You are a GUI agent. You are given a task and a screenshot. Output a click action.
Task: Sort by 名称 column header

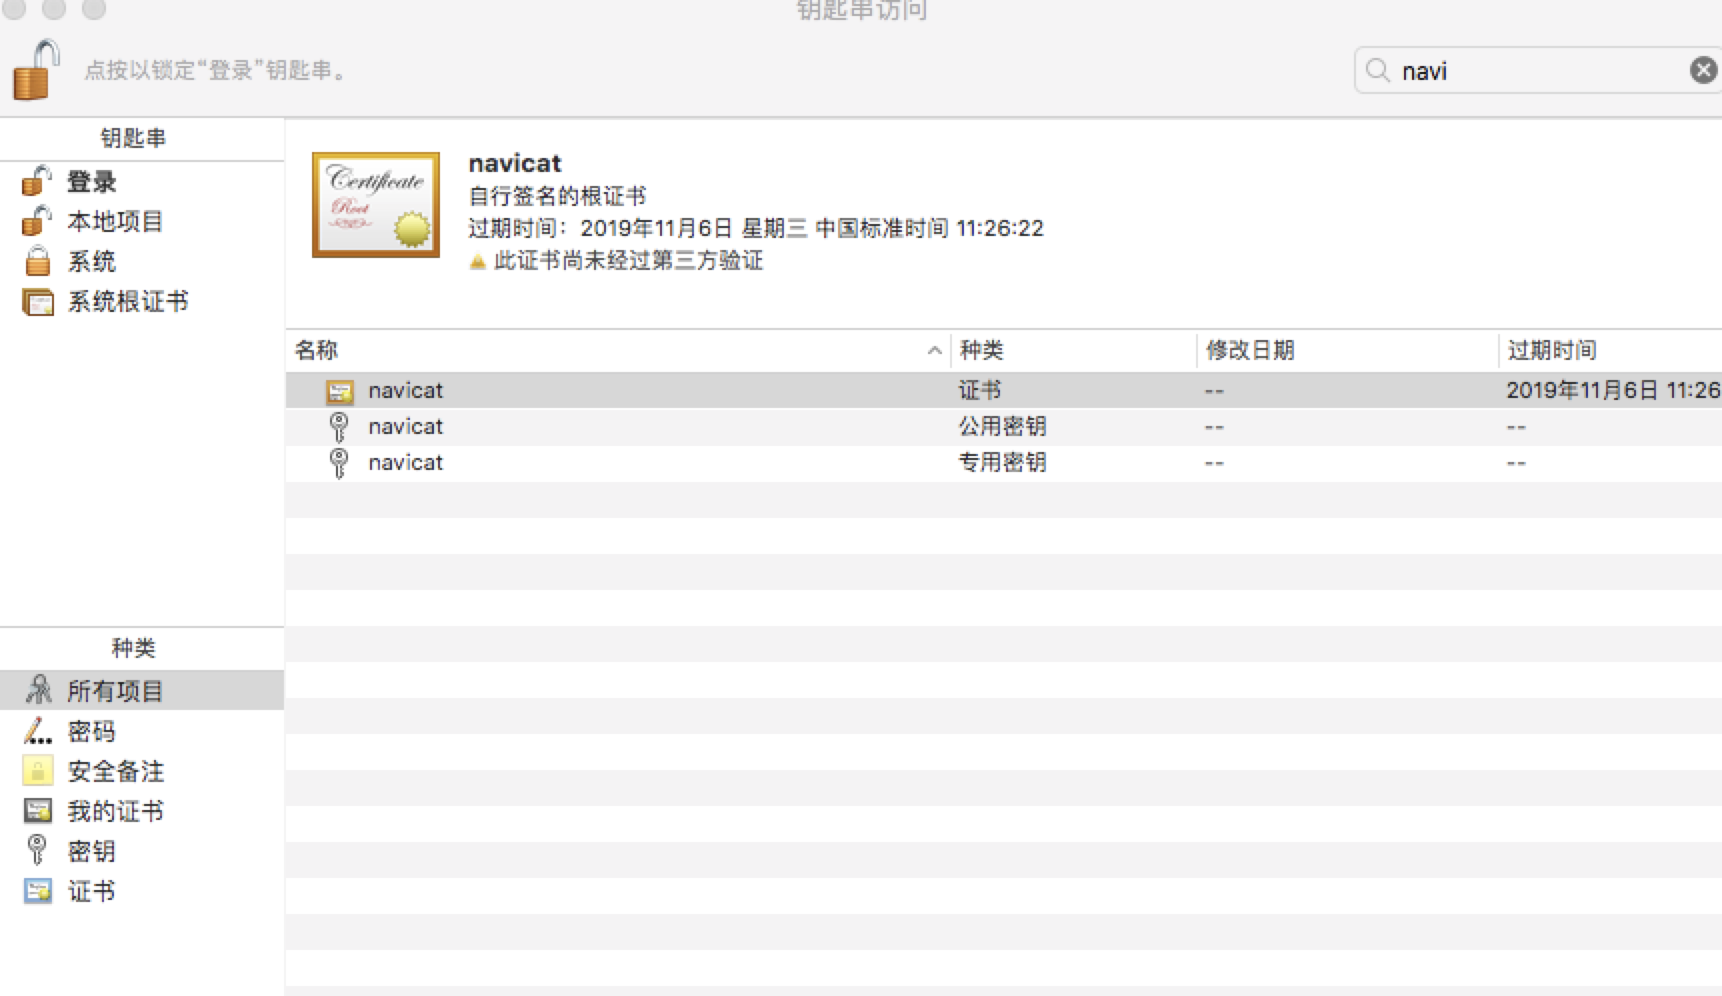(618, 350)
